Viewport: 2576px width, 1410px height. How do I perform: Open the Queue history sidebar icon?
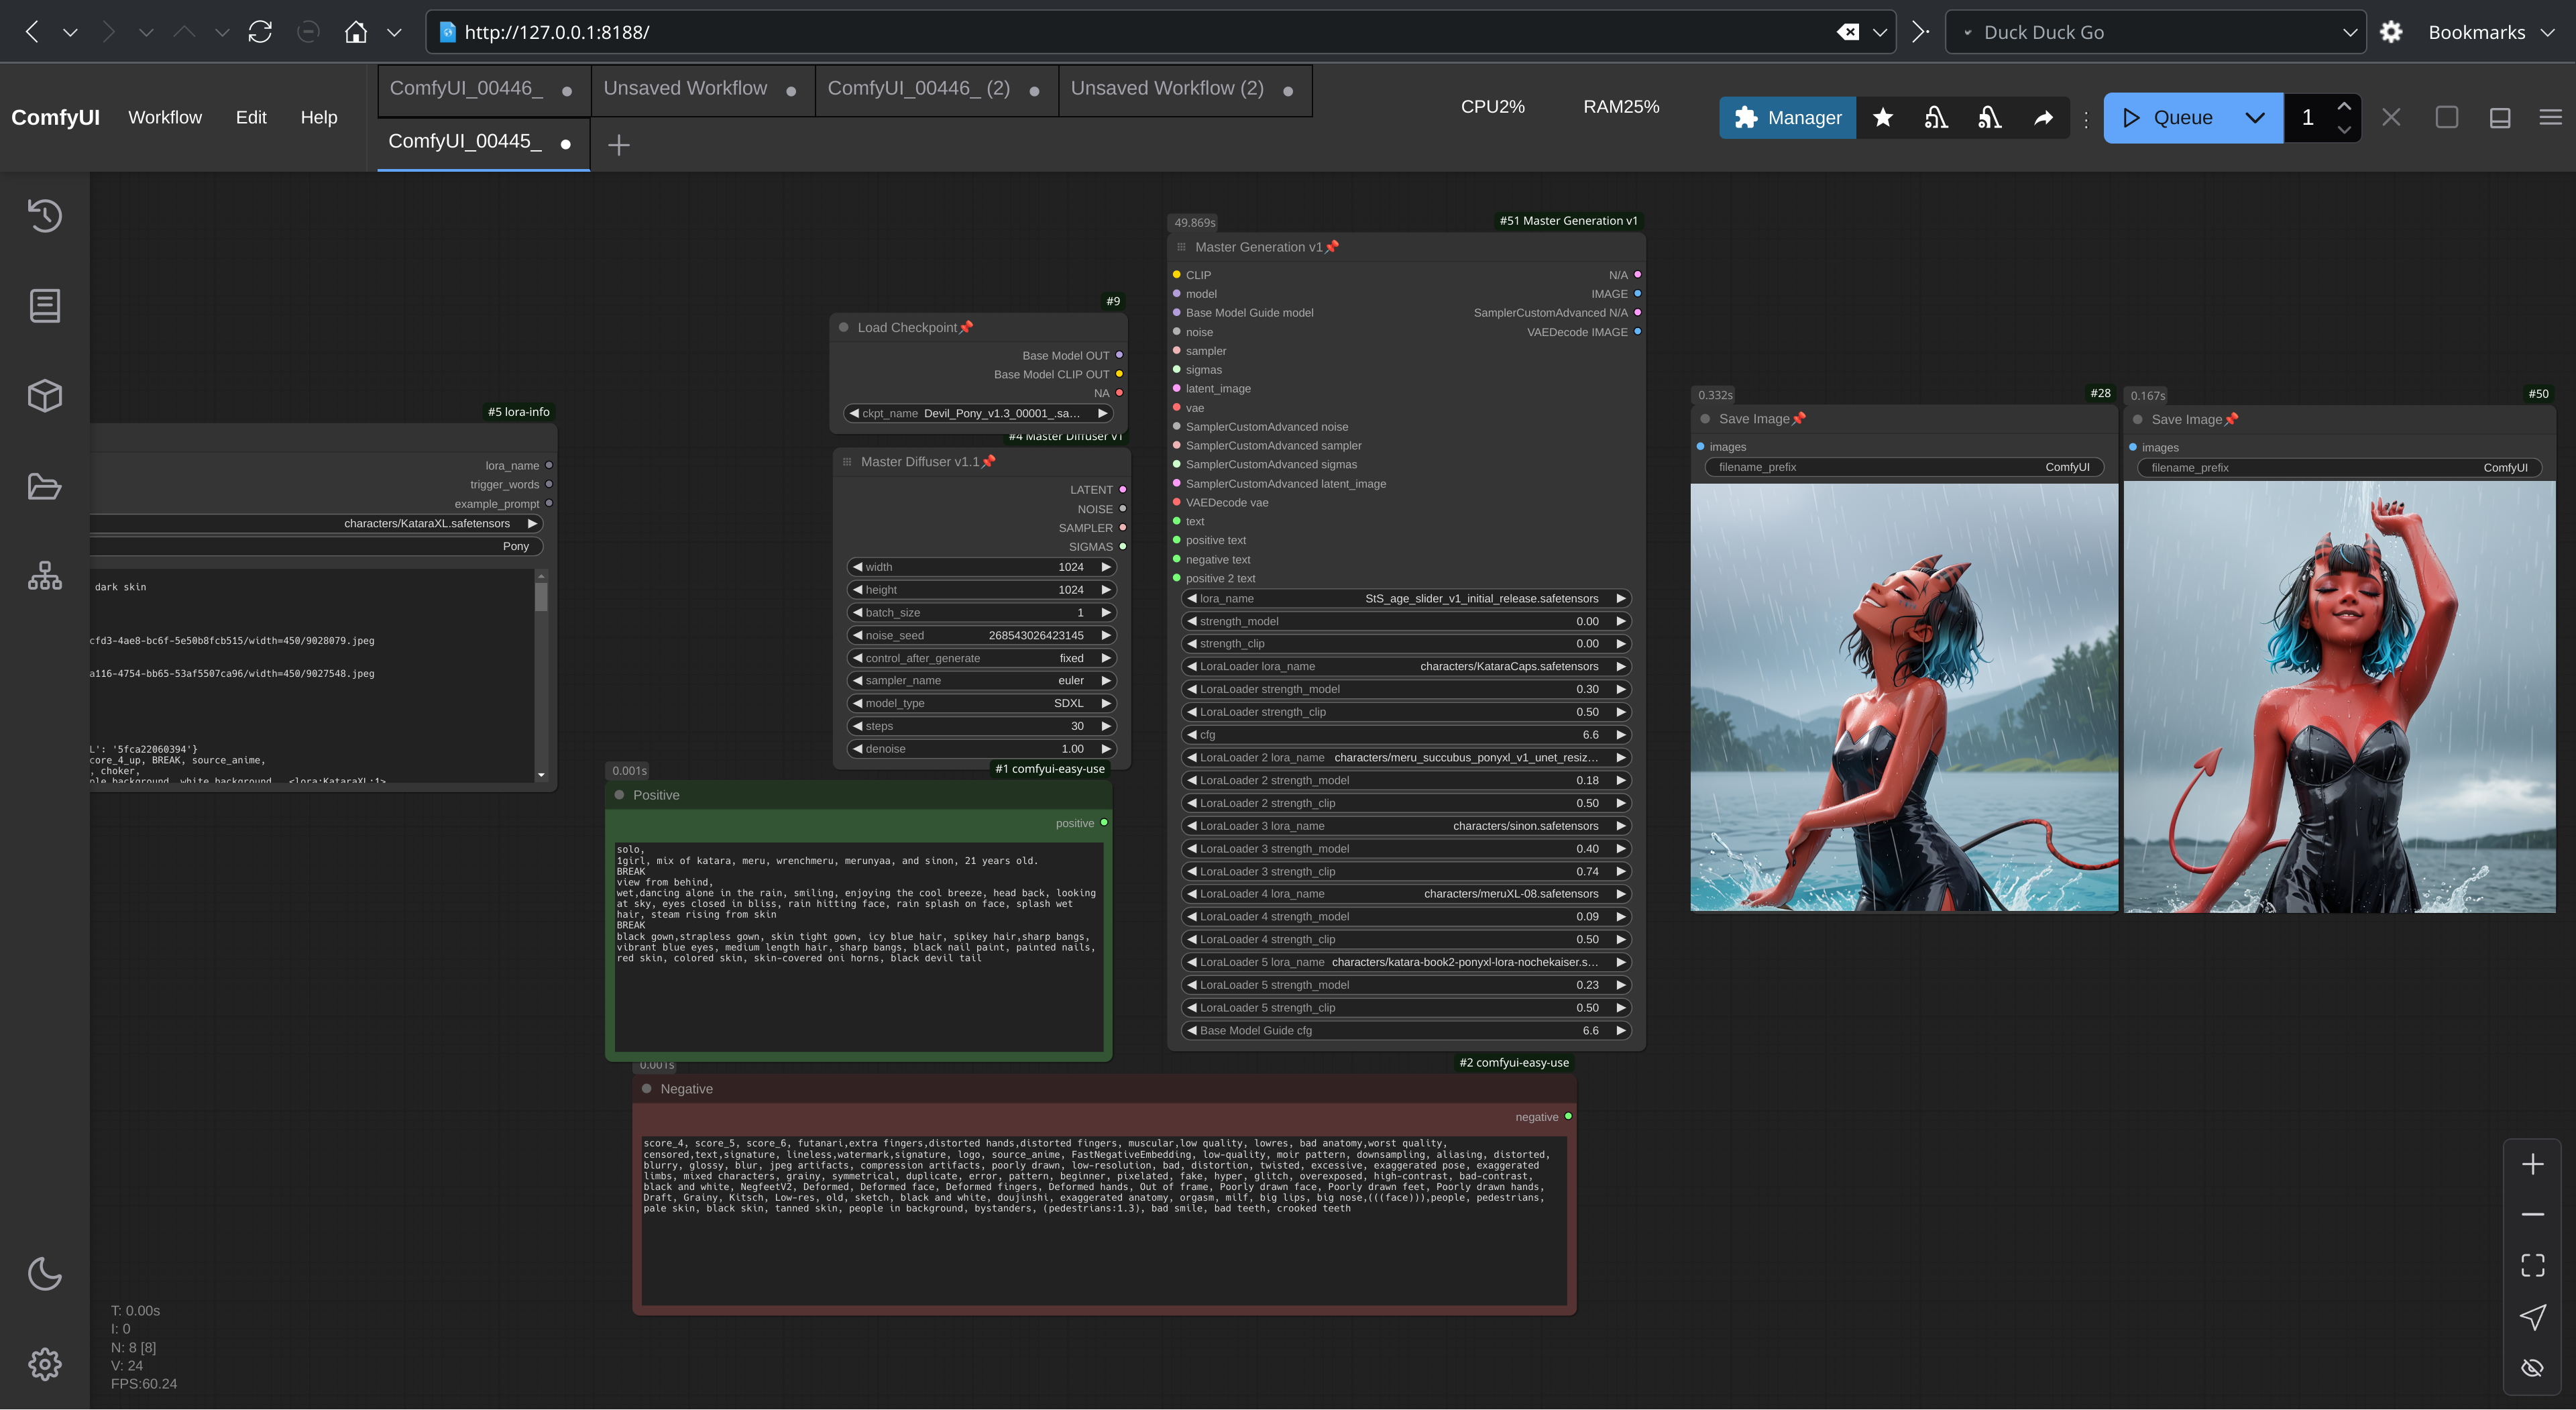point(44,216)
